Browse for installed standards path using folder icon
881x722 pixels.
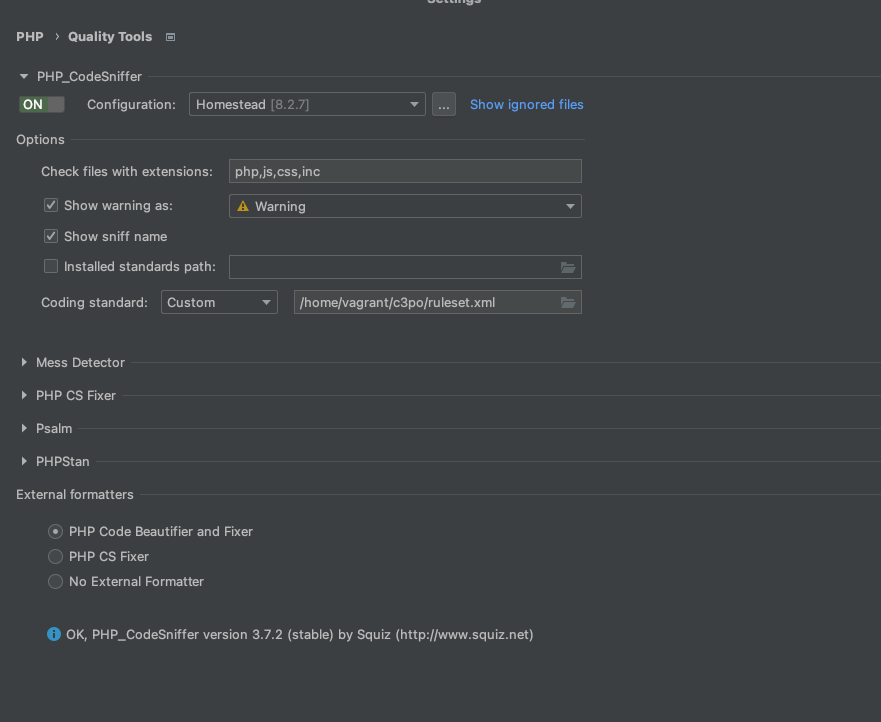point(567,266)
